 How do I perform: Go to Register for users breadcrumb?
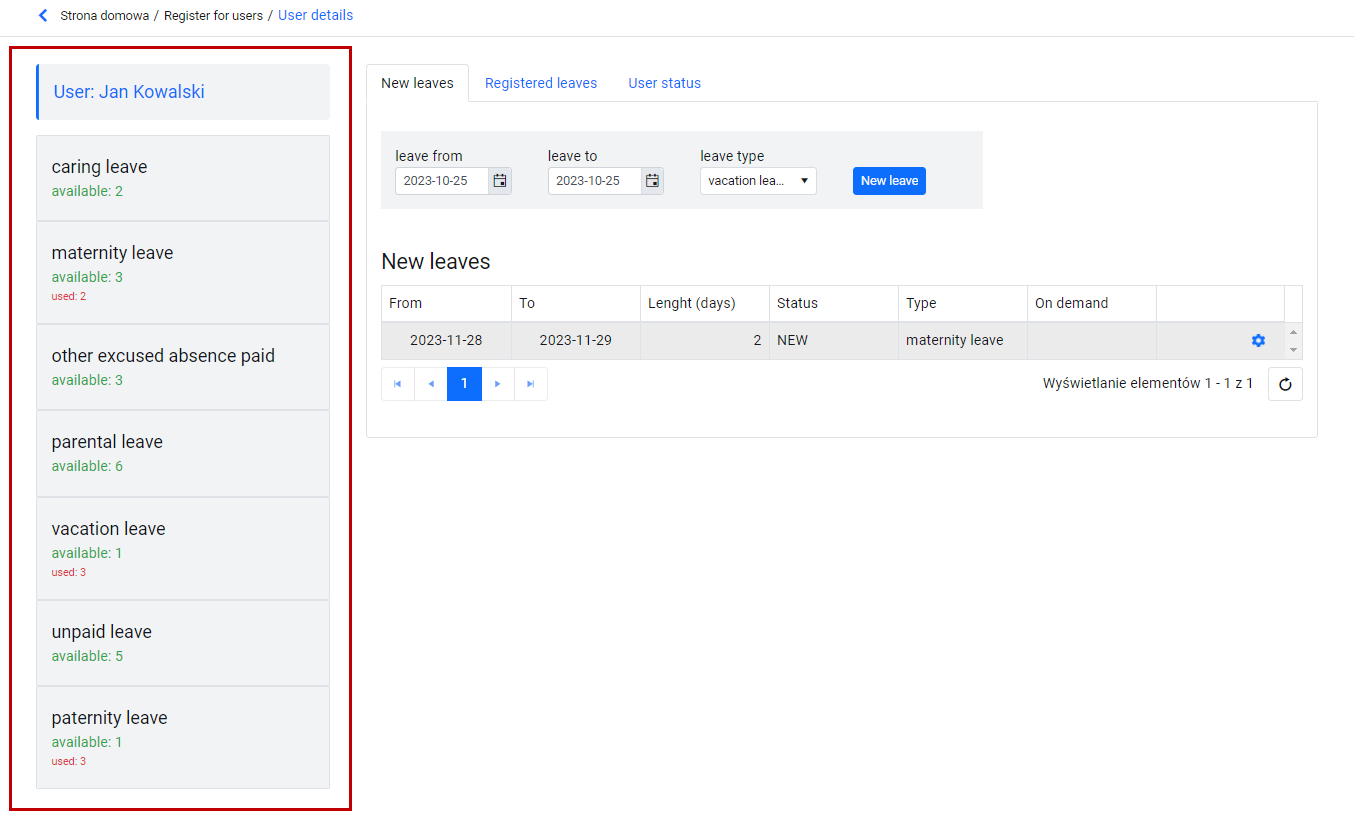(x=214, y=16)
